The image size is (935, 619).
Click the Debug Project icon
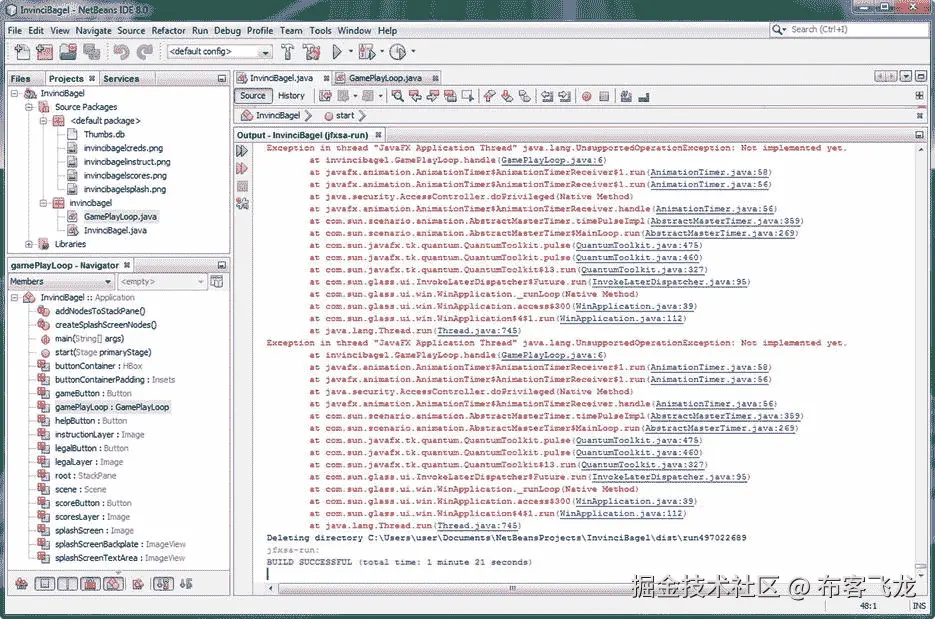366,52
